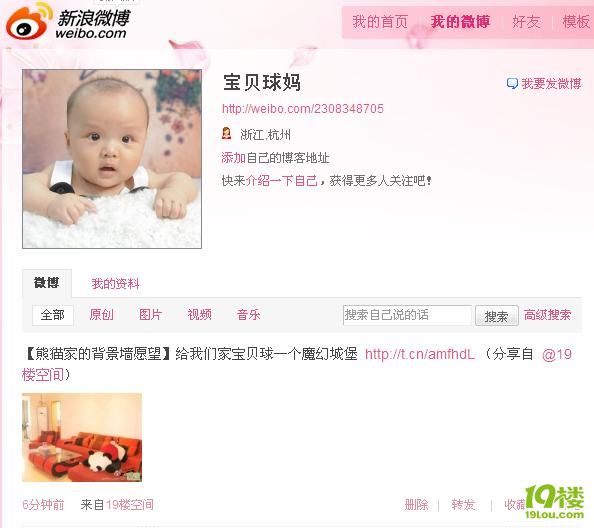Viewport: 594px width, 528px height.
Task: Filter posts by 原创
Action: (x=102, y=314)
